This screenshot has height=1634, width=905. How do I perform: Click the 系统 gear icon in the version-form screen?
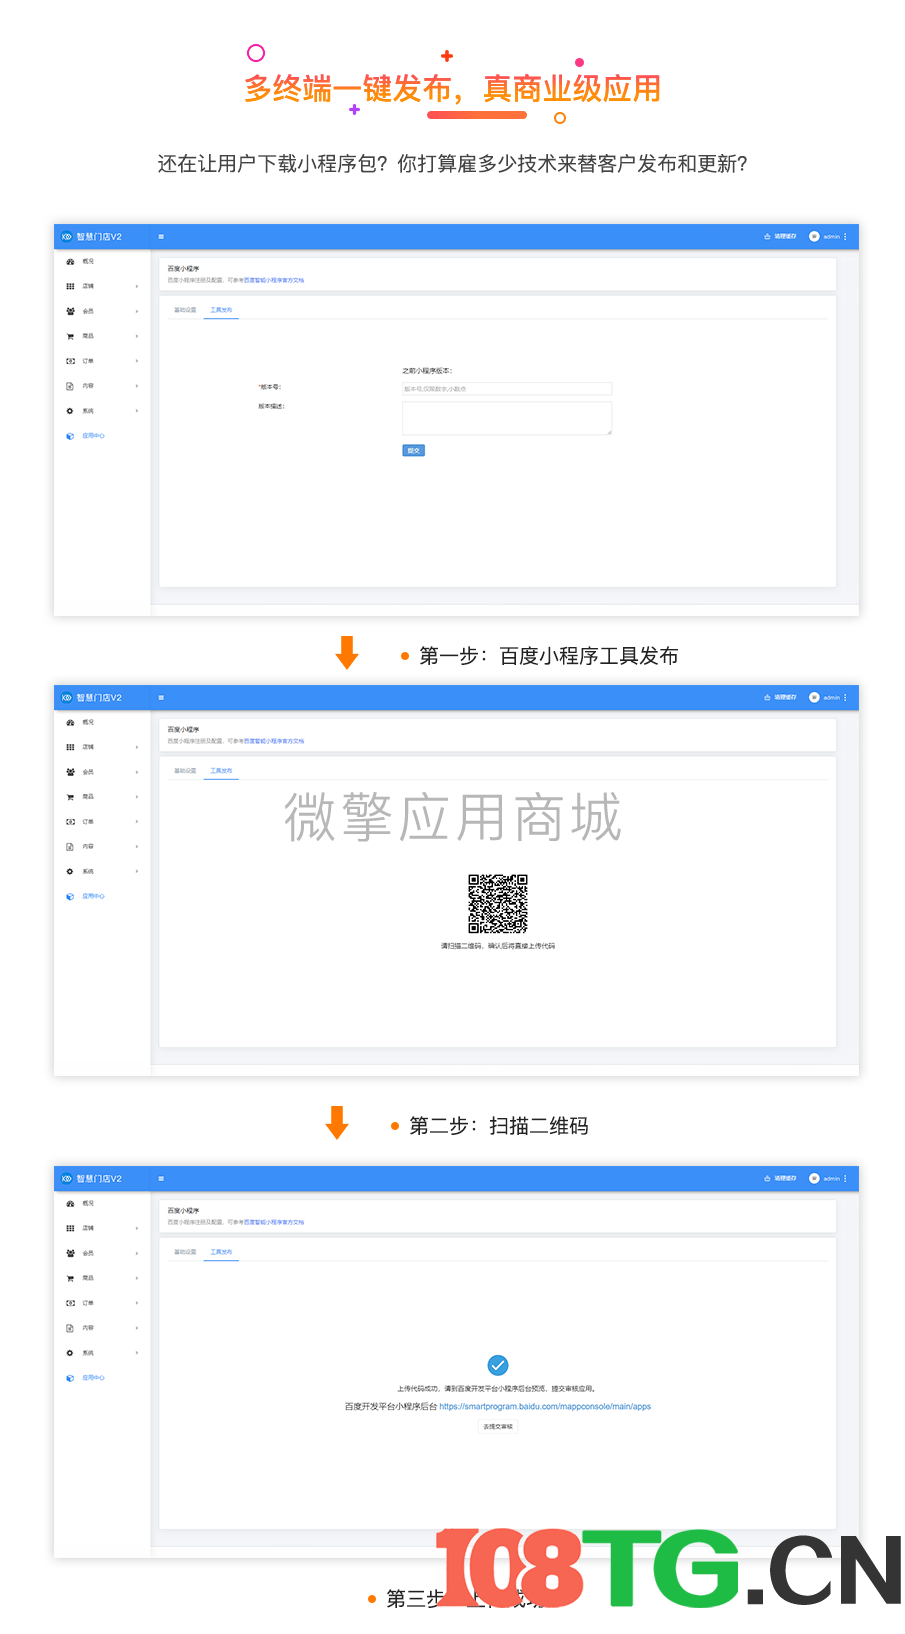(70, 411)
